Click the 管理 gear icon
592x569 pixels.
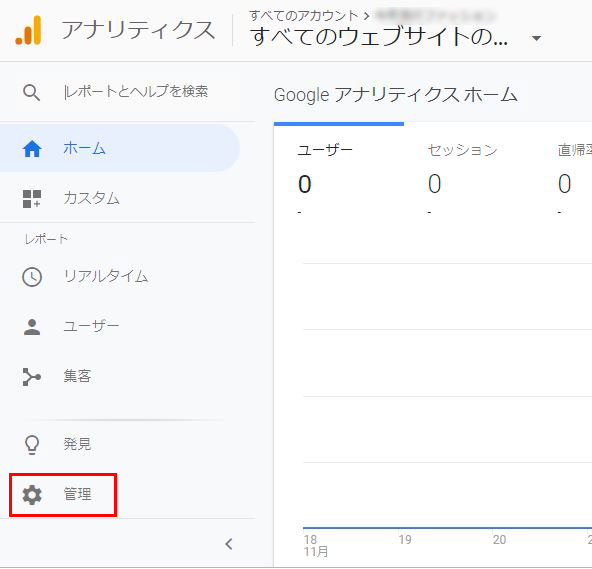click(32, 495)
